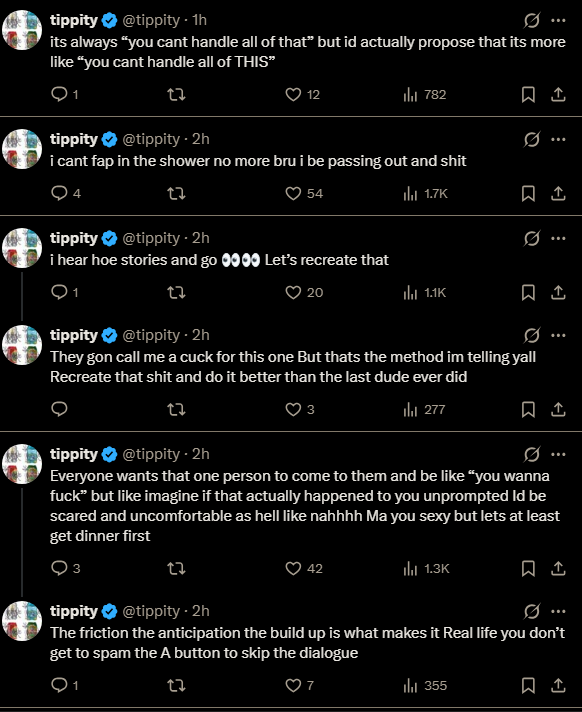Click the @tippity handle on the first tweet
Image resolution: width=582 pixels, height=712 pixels.
(x=151, y=20)
